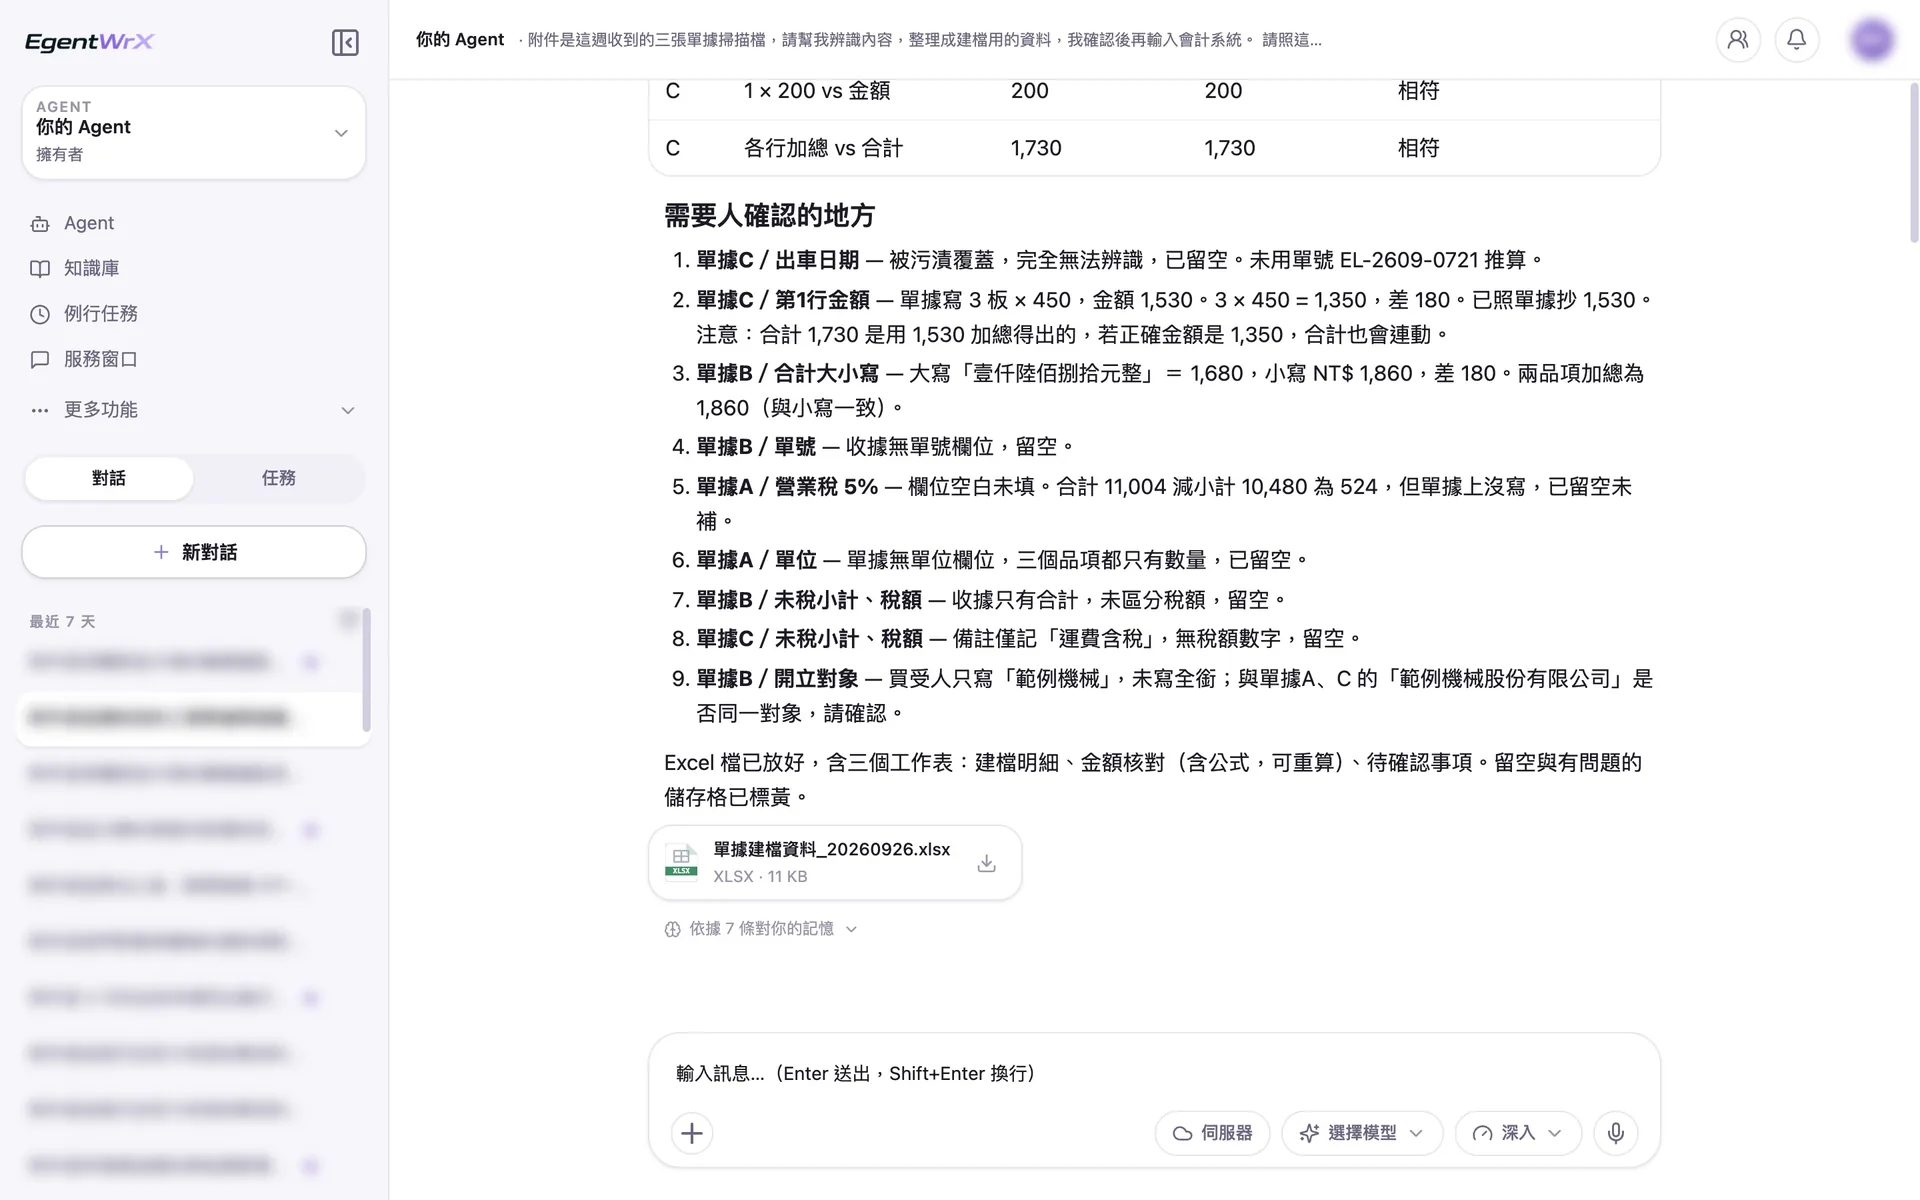Click the Agent robot icon in sidebar
This screenshot has width=1920, height=1200.
(40, 224)
